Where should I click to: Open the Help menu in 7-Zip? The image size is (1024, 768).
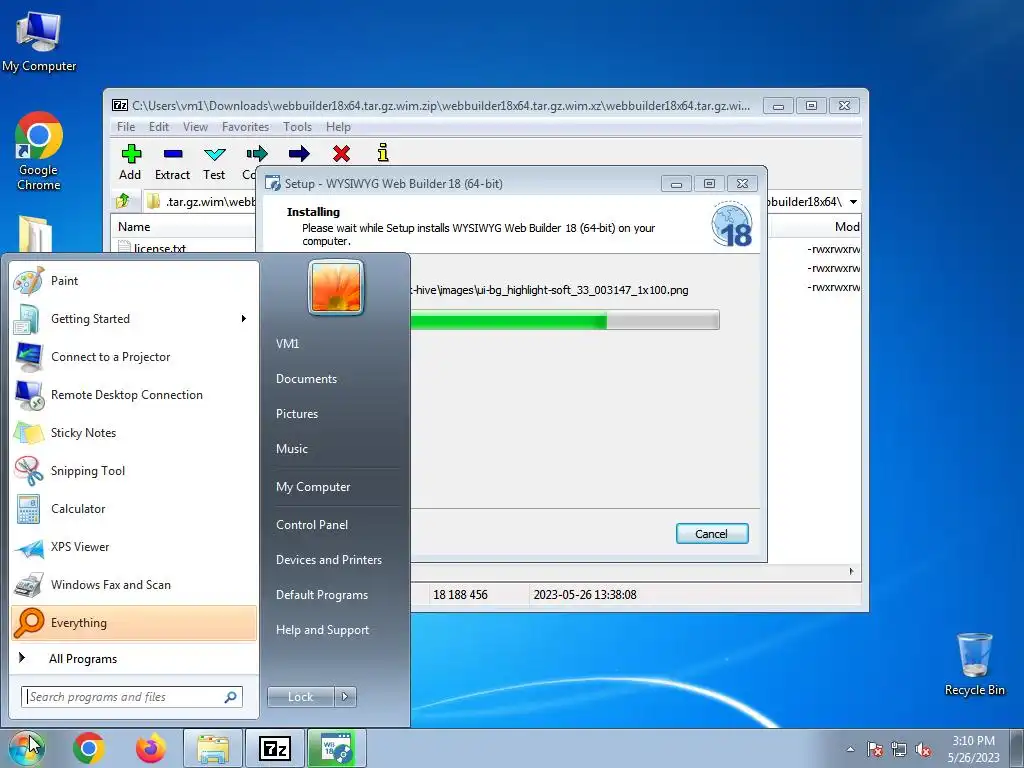[x=338, y=127]
